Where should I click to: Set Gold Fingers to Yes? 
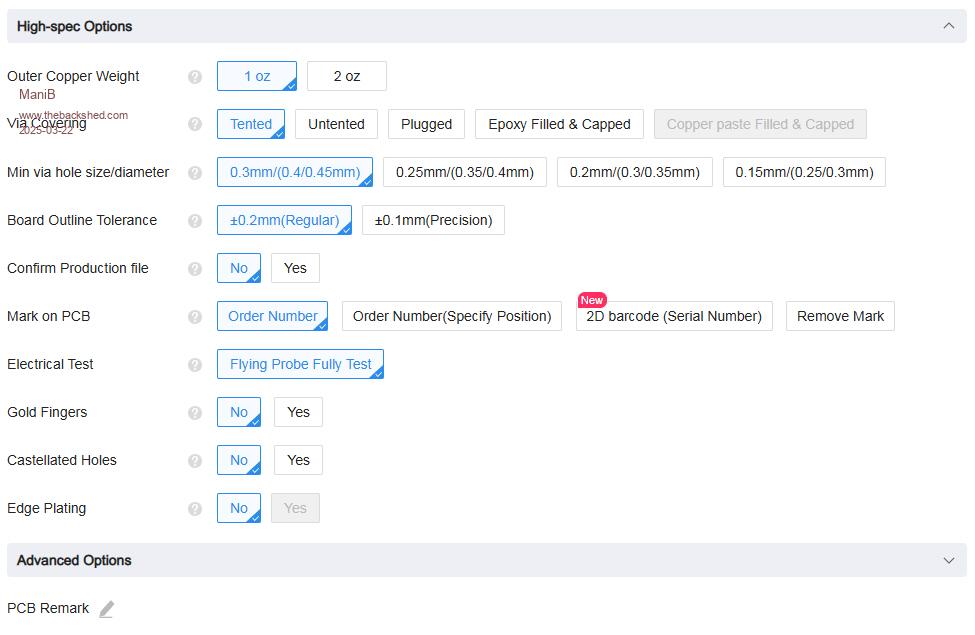298,412
